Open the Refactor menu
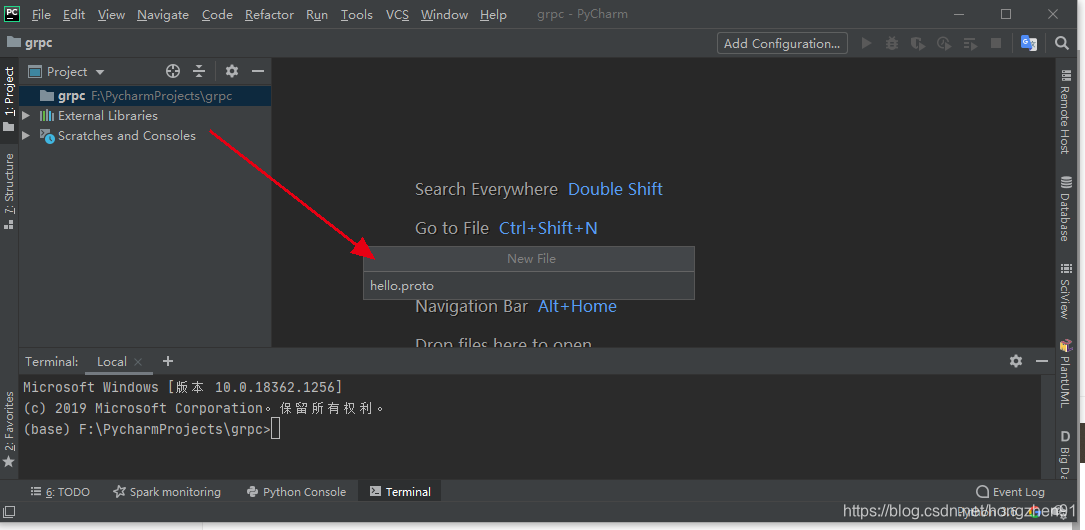The height and width of the screenshot is (530, 1085). tap(269, 15)
